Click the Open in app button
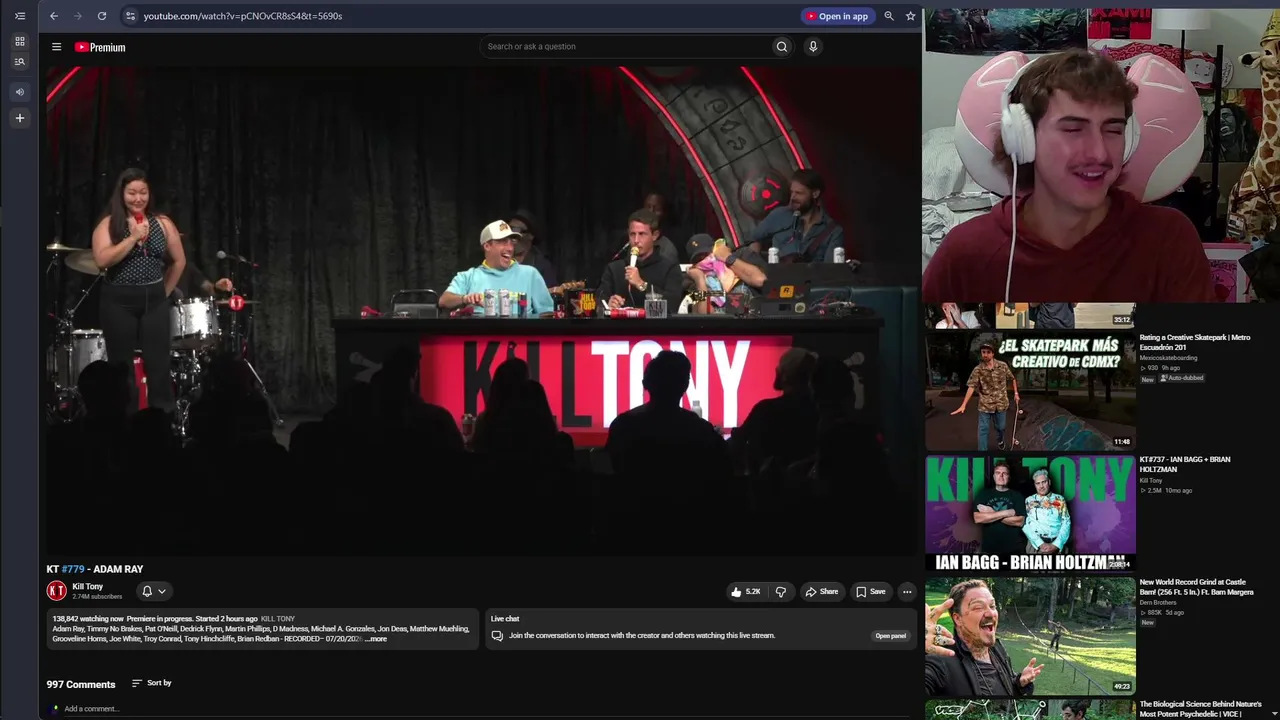The width and height of the screenshot is (1280, 720). (838, 16)
